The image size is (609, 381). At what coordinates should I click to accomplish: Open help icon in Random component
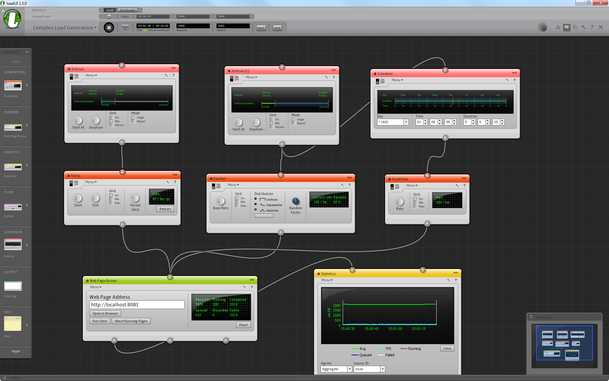(349, 185)
